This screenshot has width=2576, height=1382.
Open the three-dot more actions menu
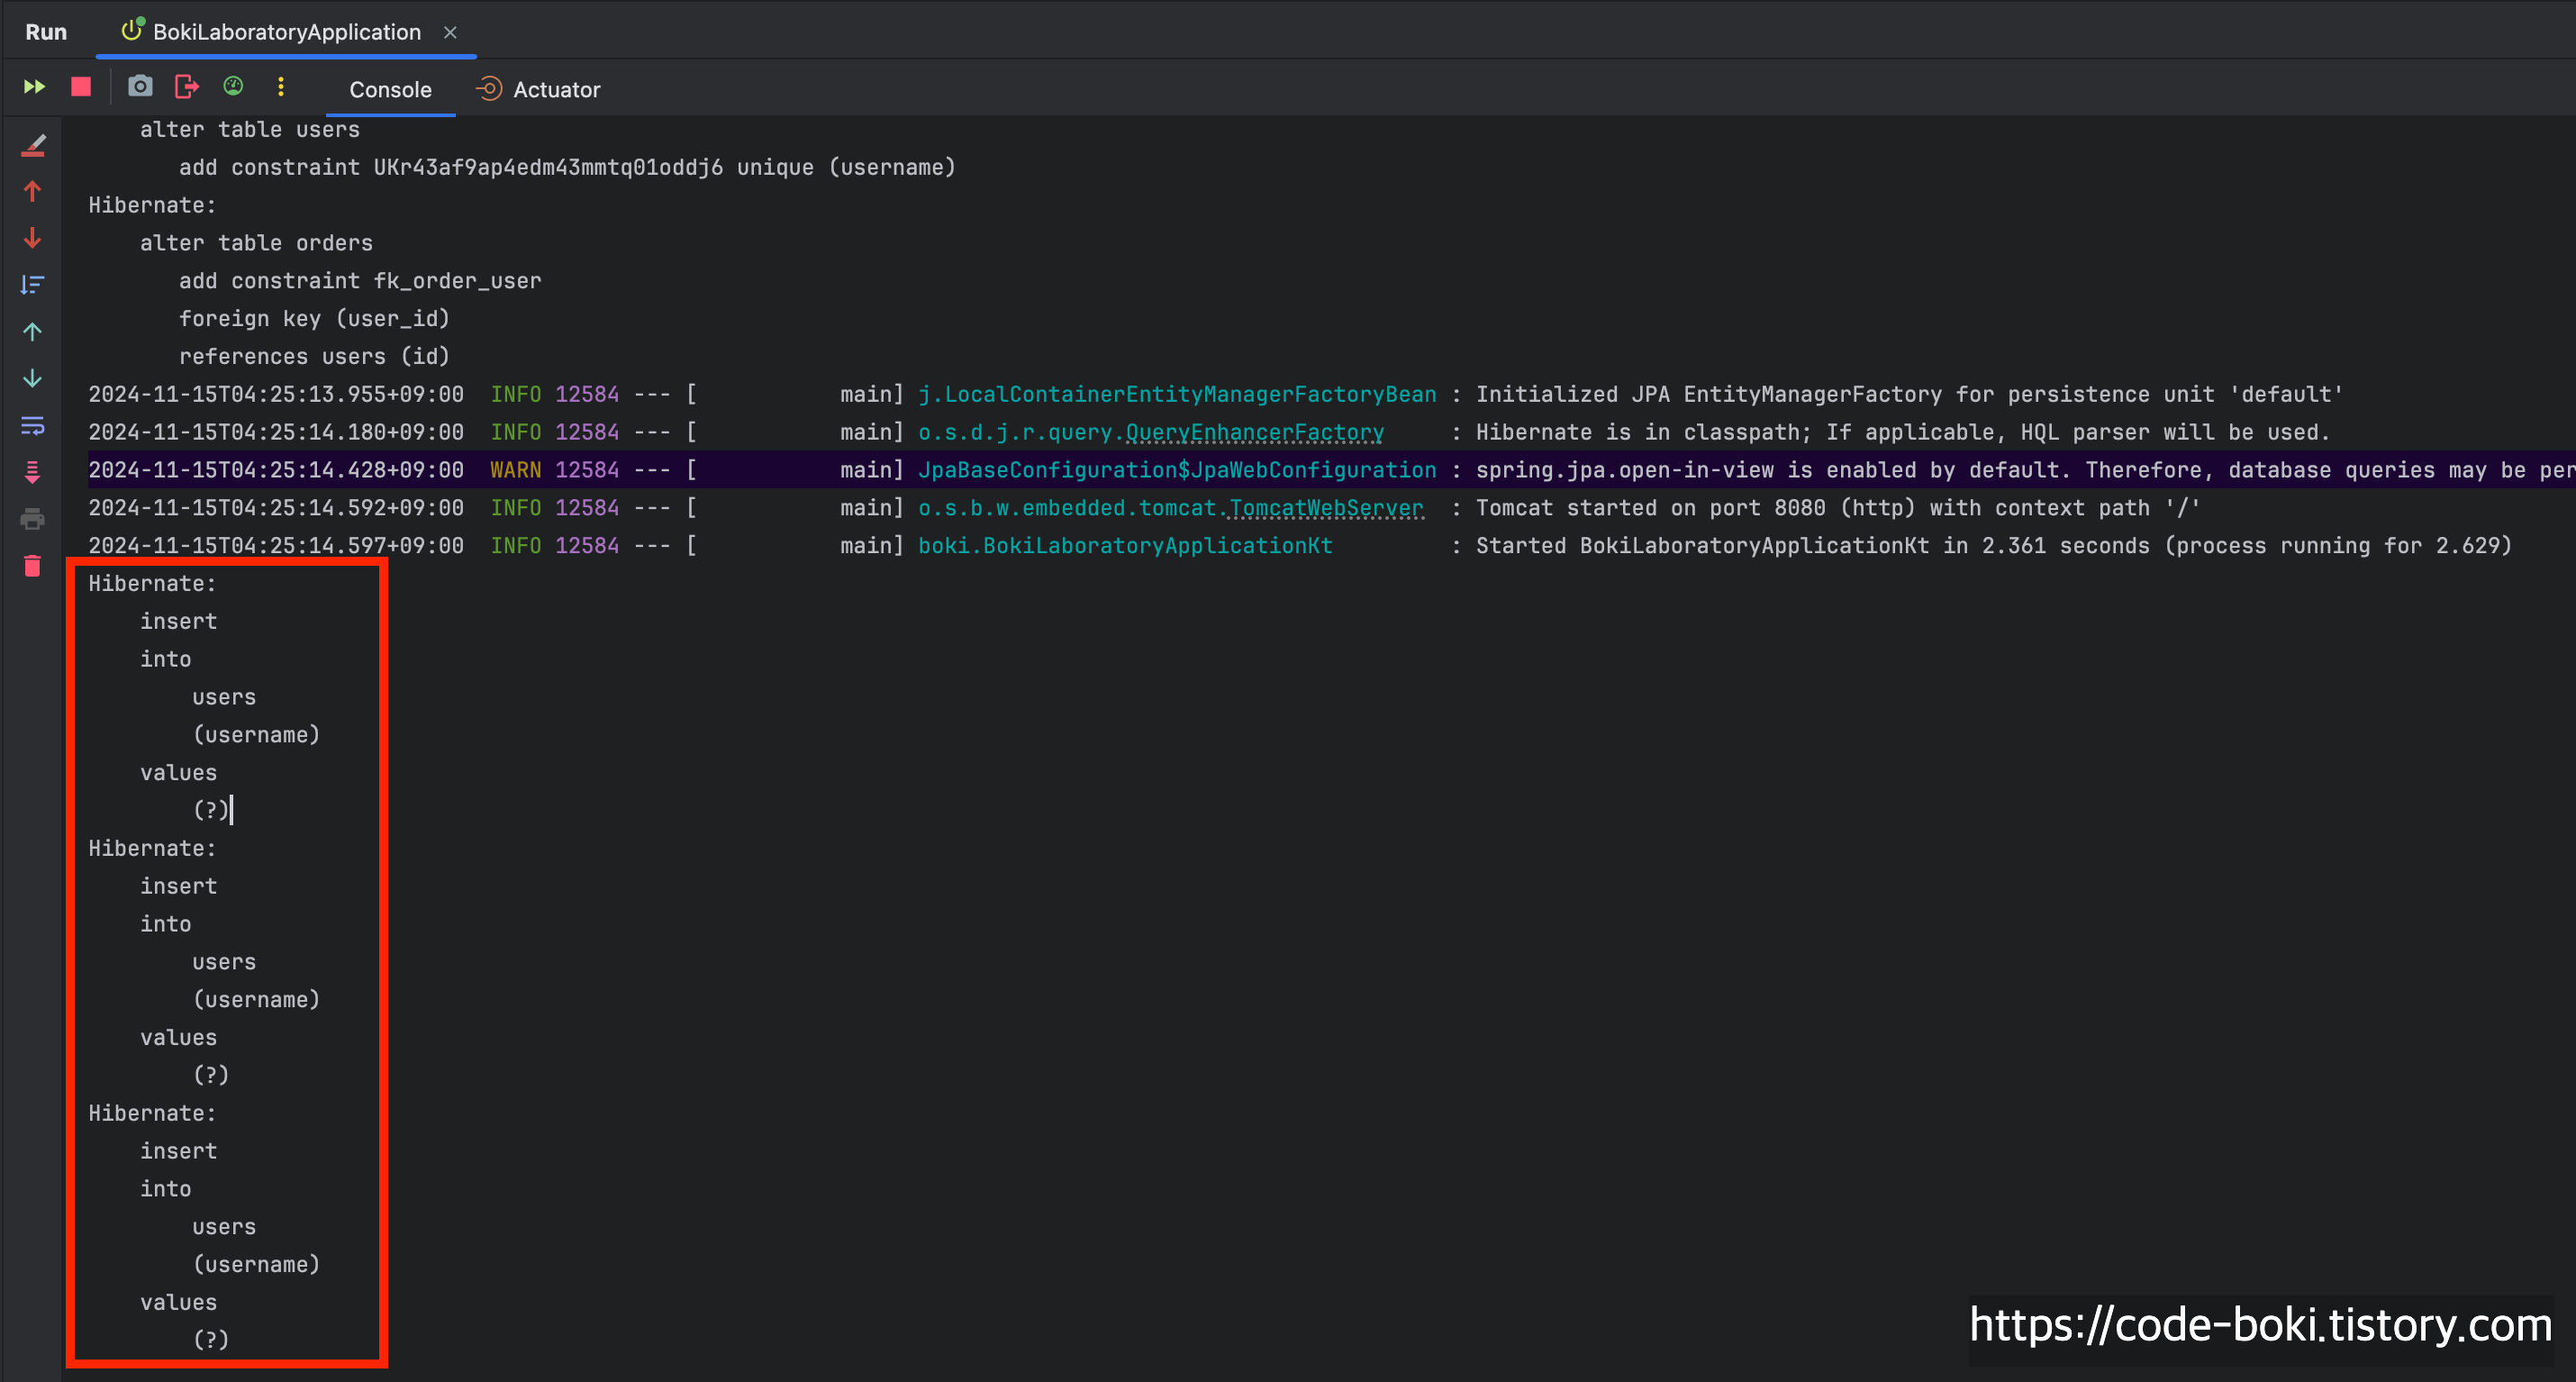281,87
